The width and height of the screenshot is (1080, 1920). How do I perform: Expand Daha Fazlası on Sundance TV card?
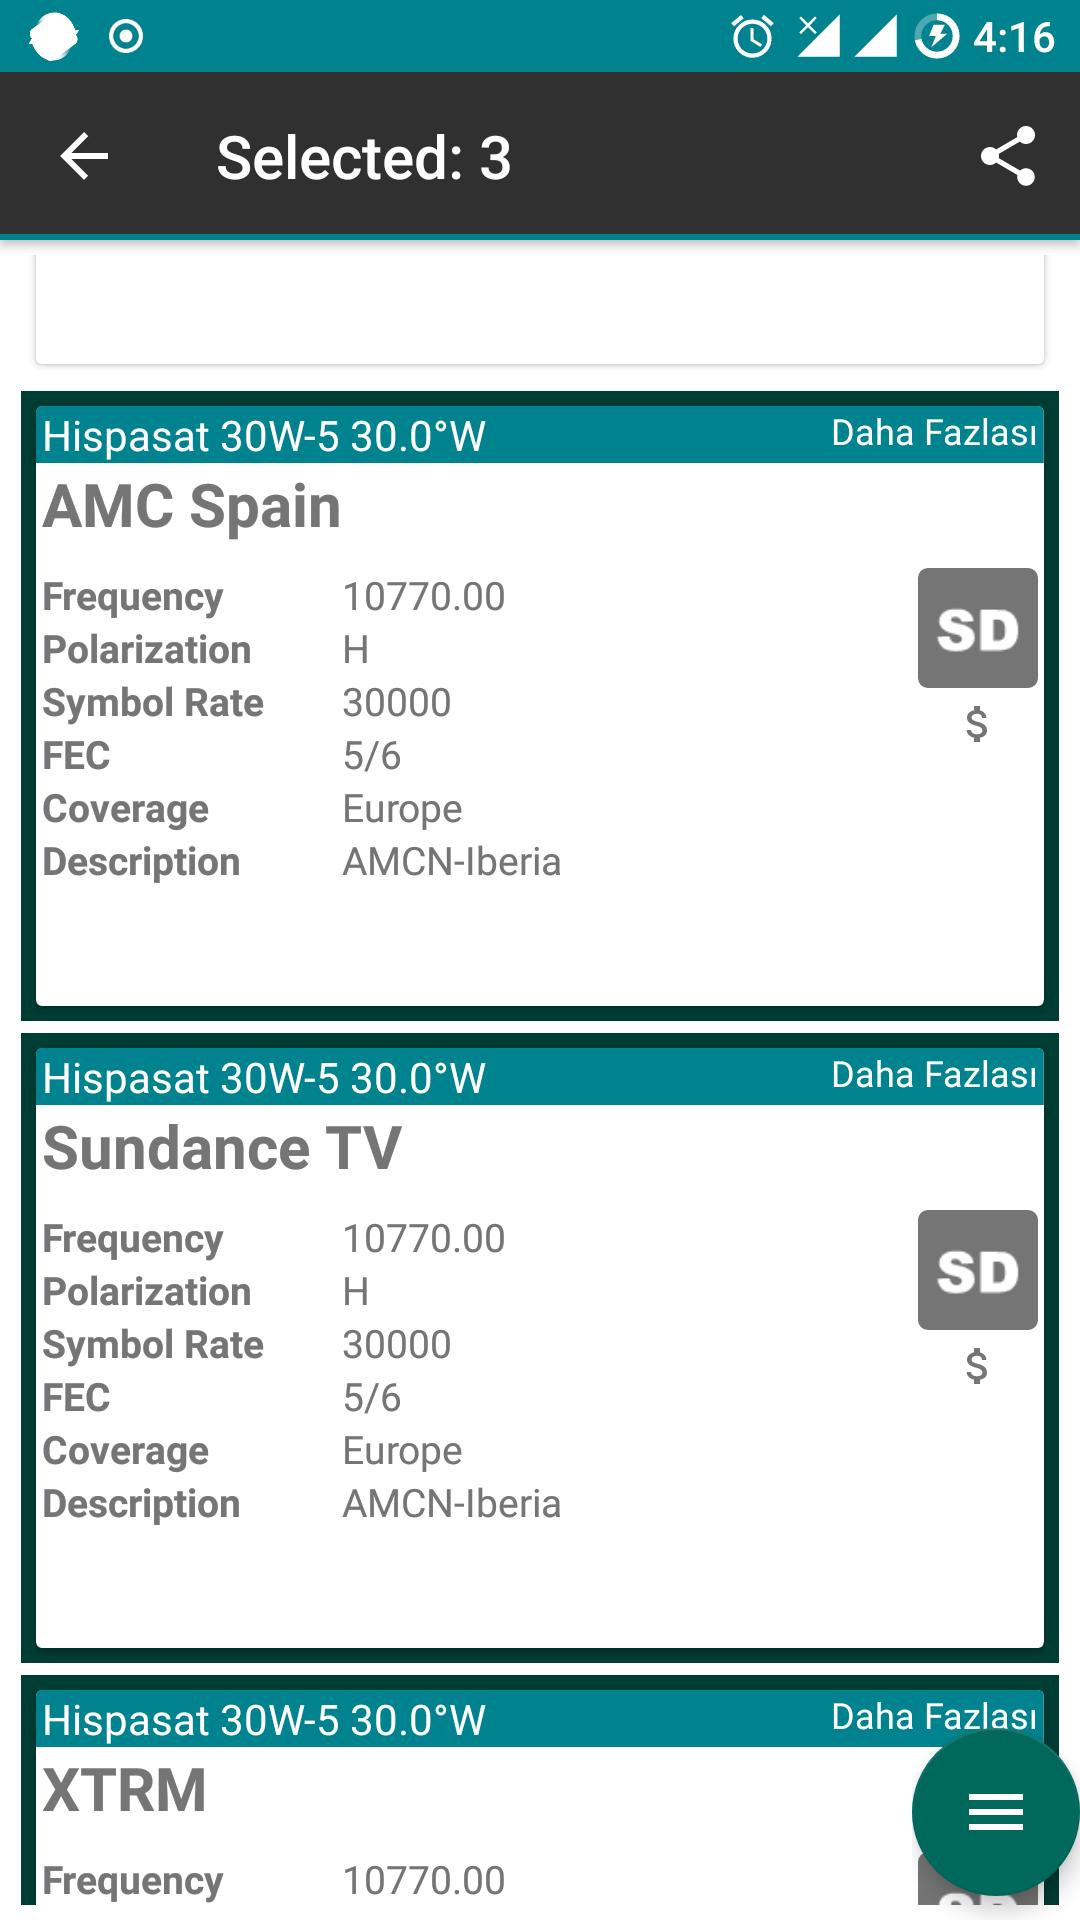coord(934,1075)
